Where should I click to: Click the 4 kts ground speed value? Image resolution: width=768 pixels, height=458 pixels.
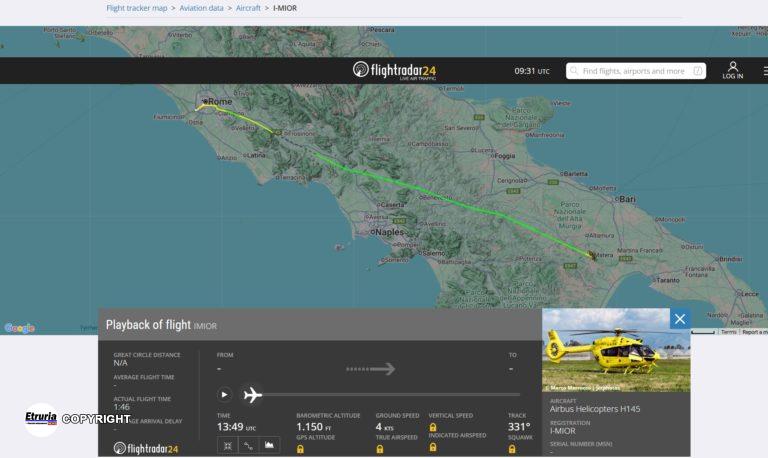coord(384,427)
